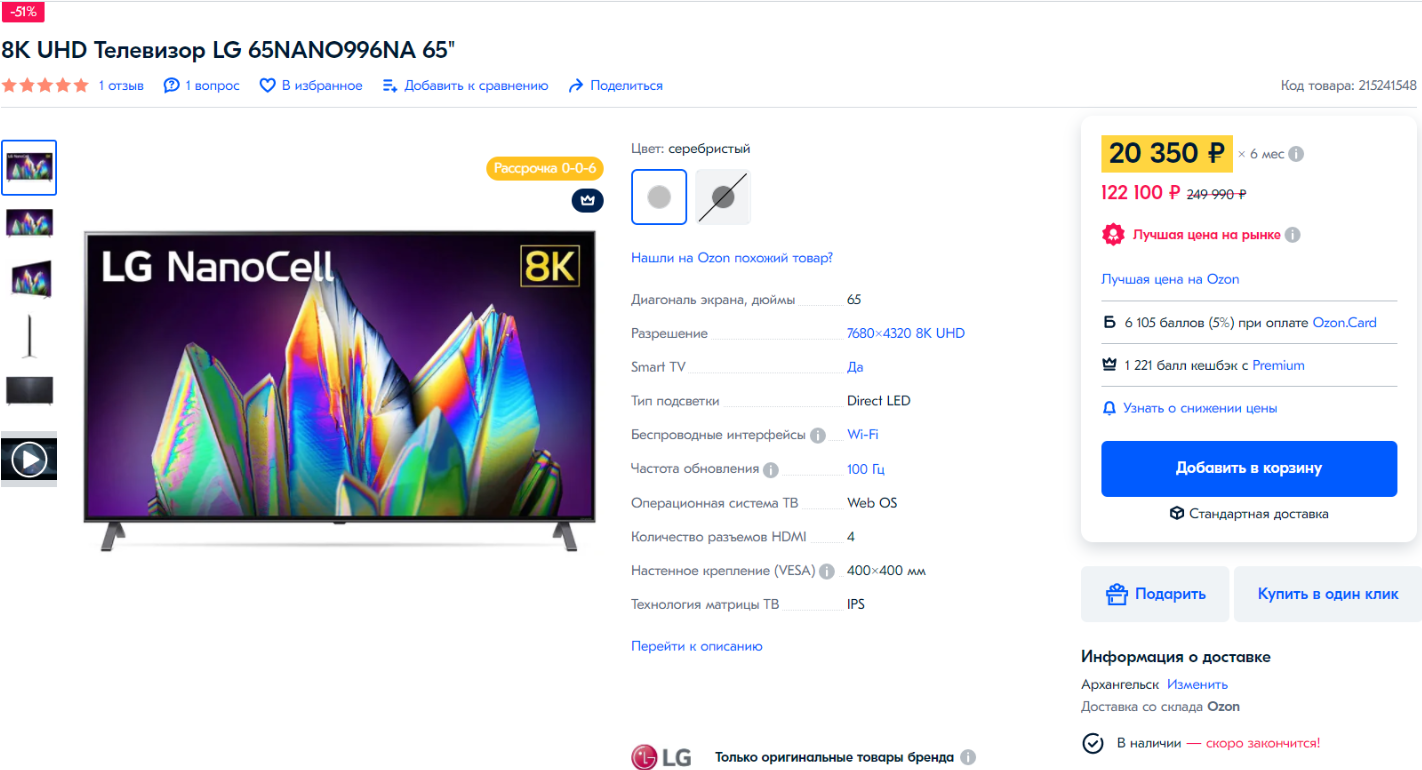Click the info icon beside Беспроводные интерфейсы

click(x=818, y=435)
